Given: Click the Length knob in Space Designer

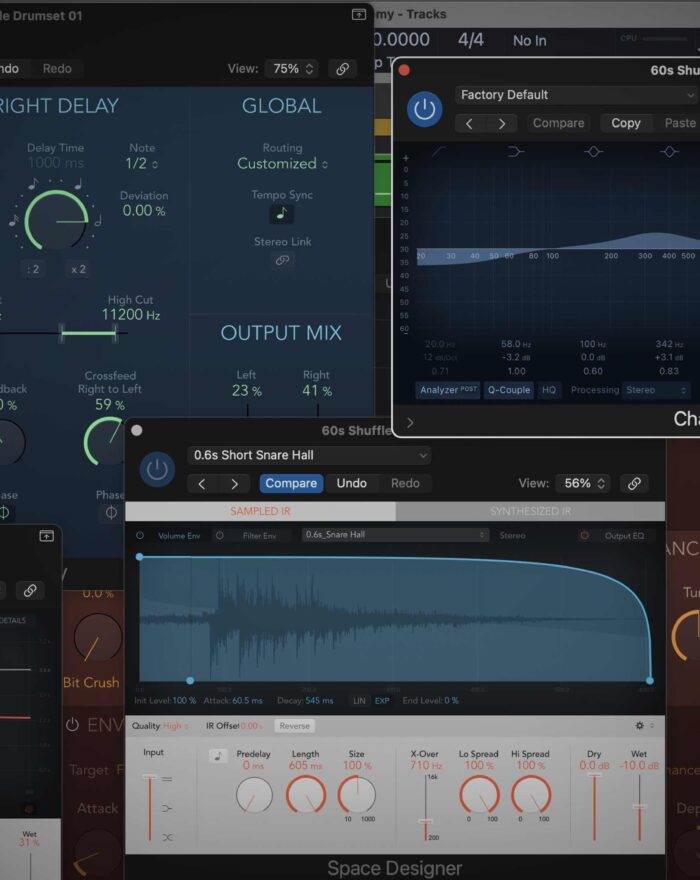Looking at the screenshot, I should (306, 795).
